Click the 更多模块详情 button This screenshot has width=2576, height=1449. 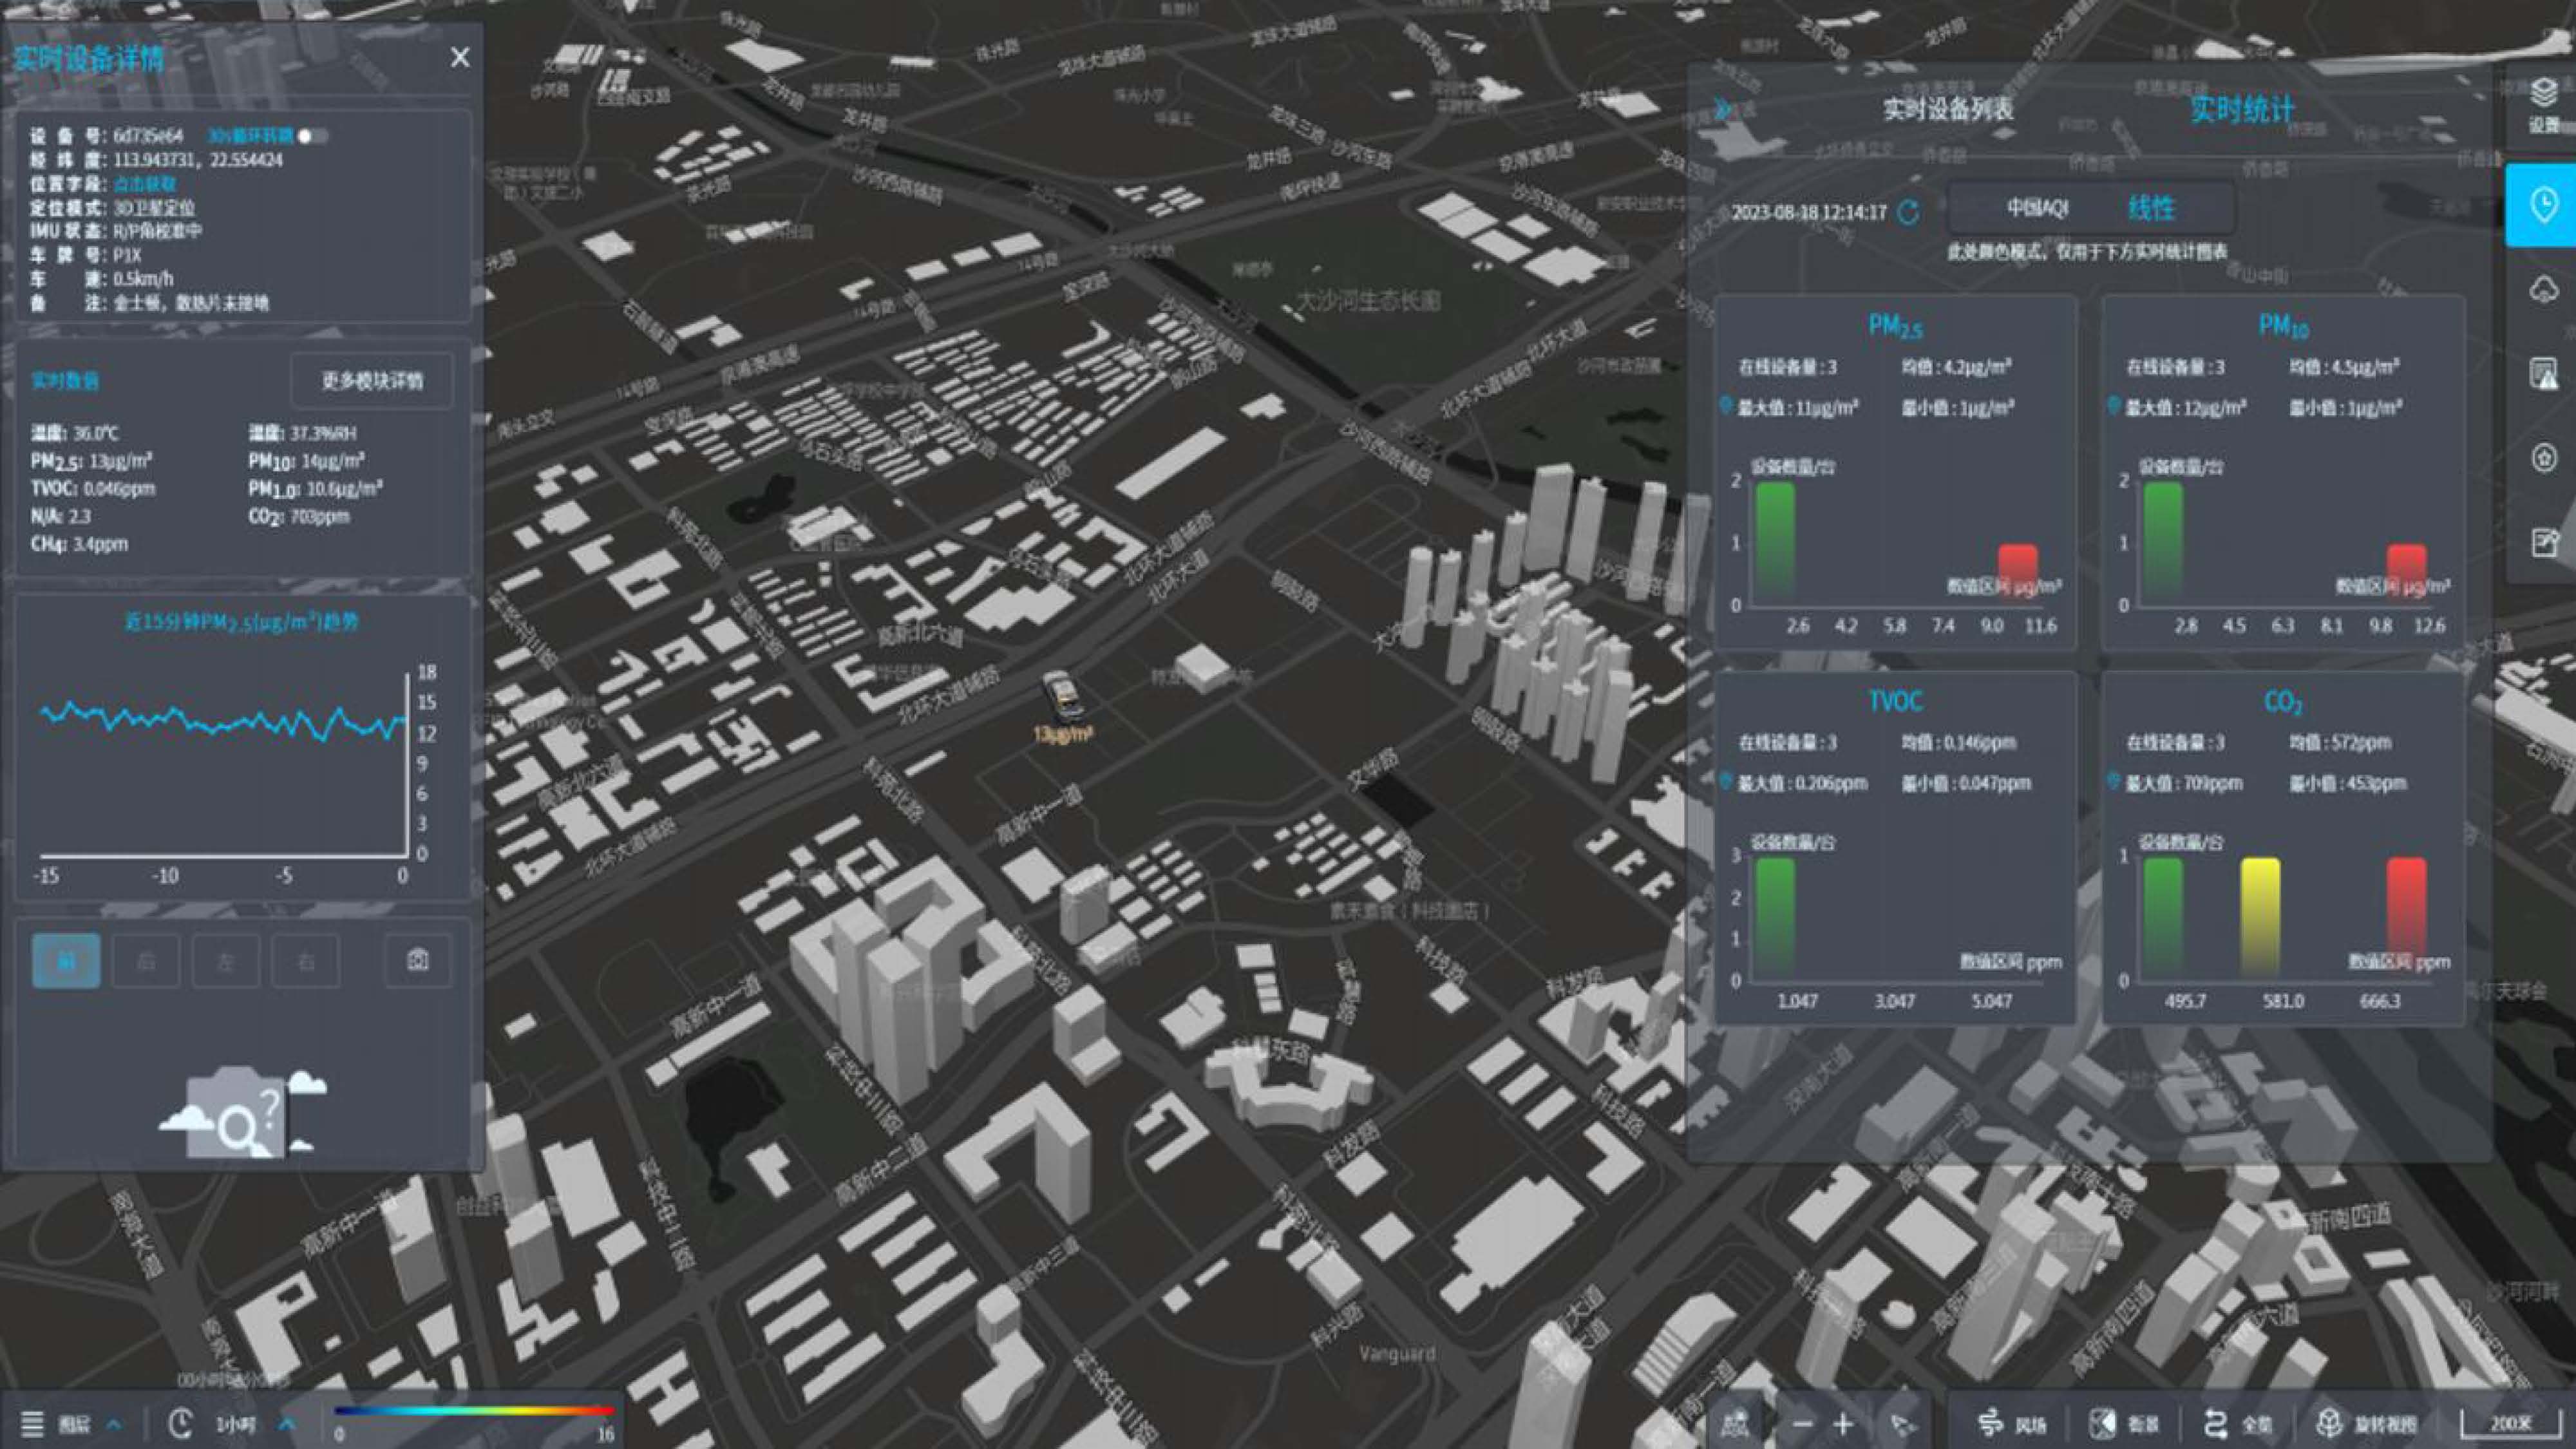[x=372, y=380]
